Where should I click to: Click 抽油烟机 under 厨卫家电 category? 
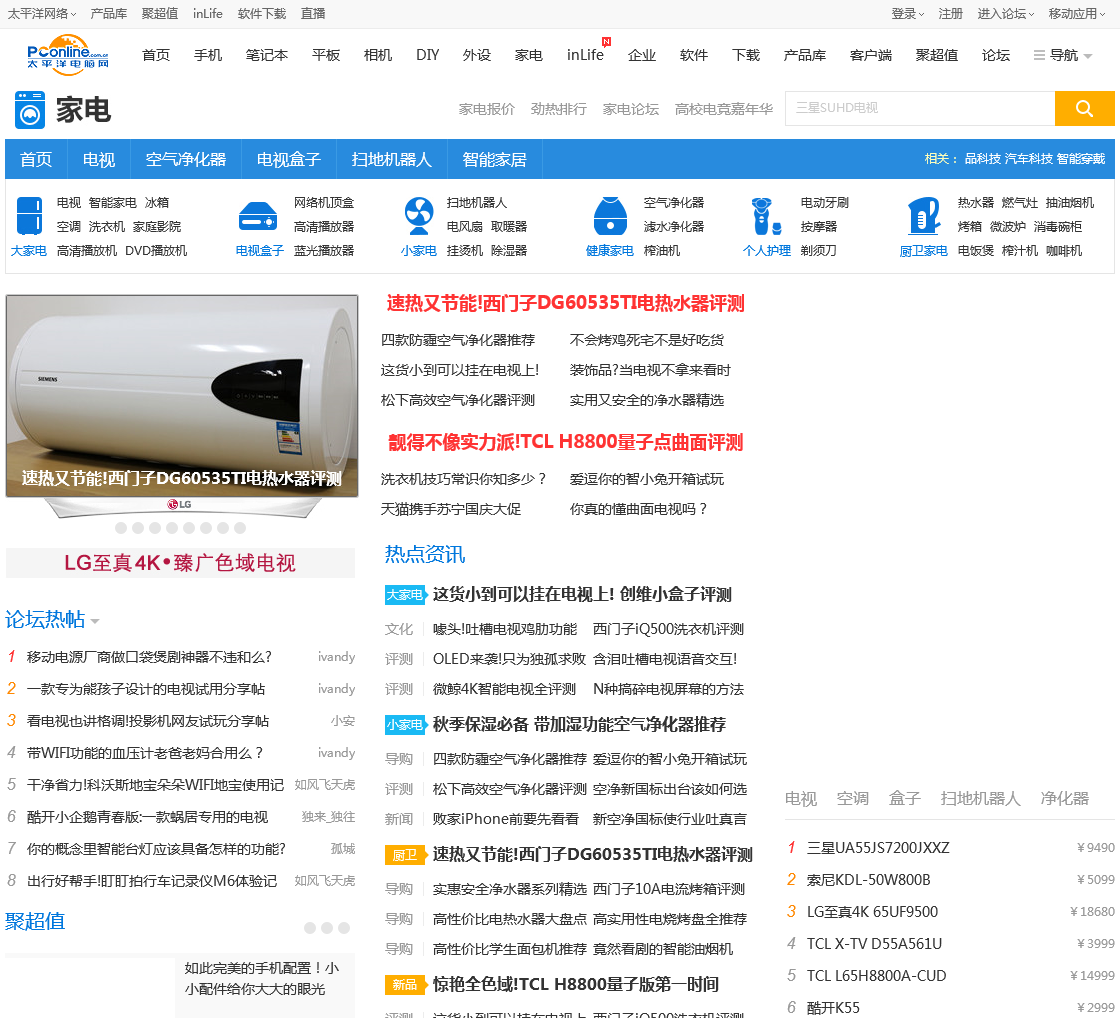(x=1069, y=202)
